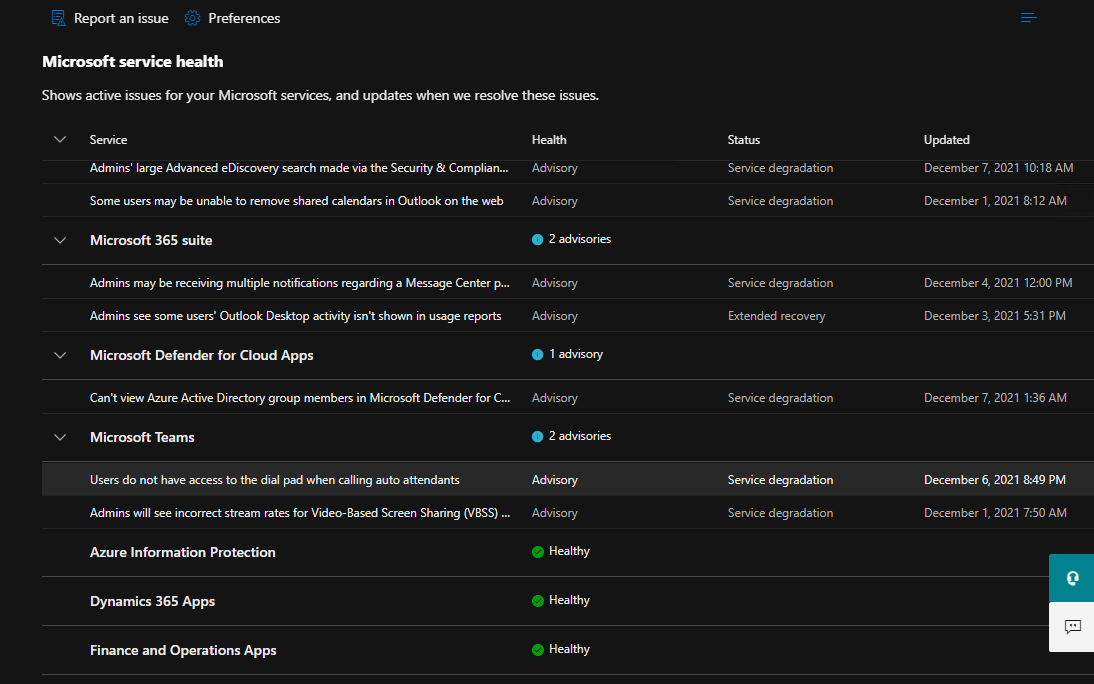Open the headset help support button

click(1072, 578)
